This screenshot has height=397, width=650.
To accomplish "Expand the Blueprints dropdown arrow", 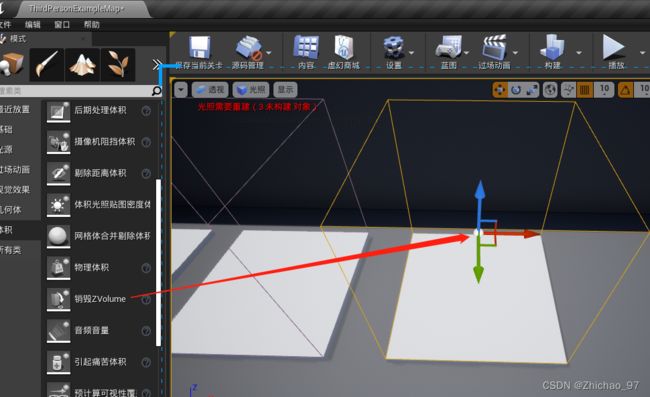I will [466, 53].
